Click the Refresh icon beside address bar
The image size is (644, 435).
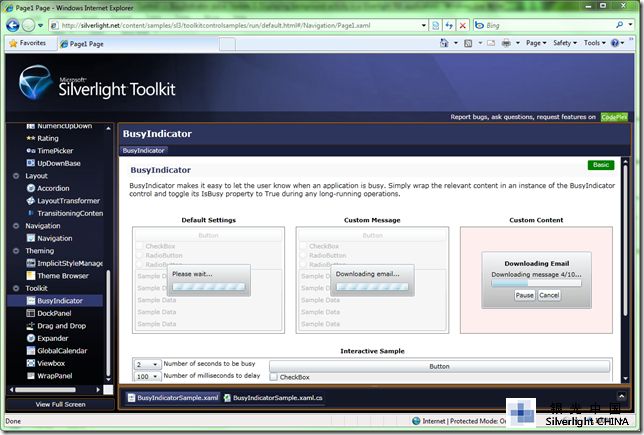[449, 25]
